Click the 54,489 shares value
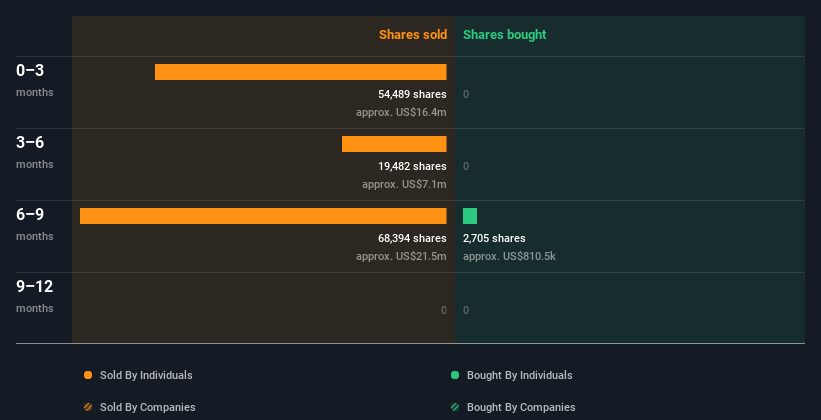Screen dimensions: 821x420 [x=413, y=94]
